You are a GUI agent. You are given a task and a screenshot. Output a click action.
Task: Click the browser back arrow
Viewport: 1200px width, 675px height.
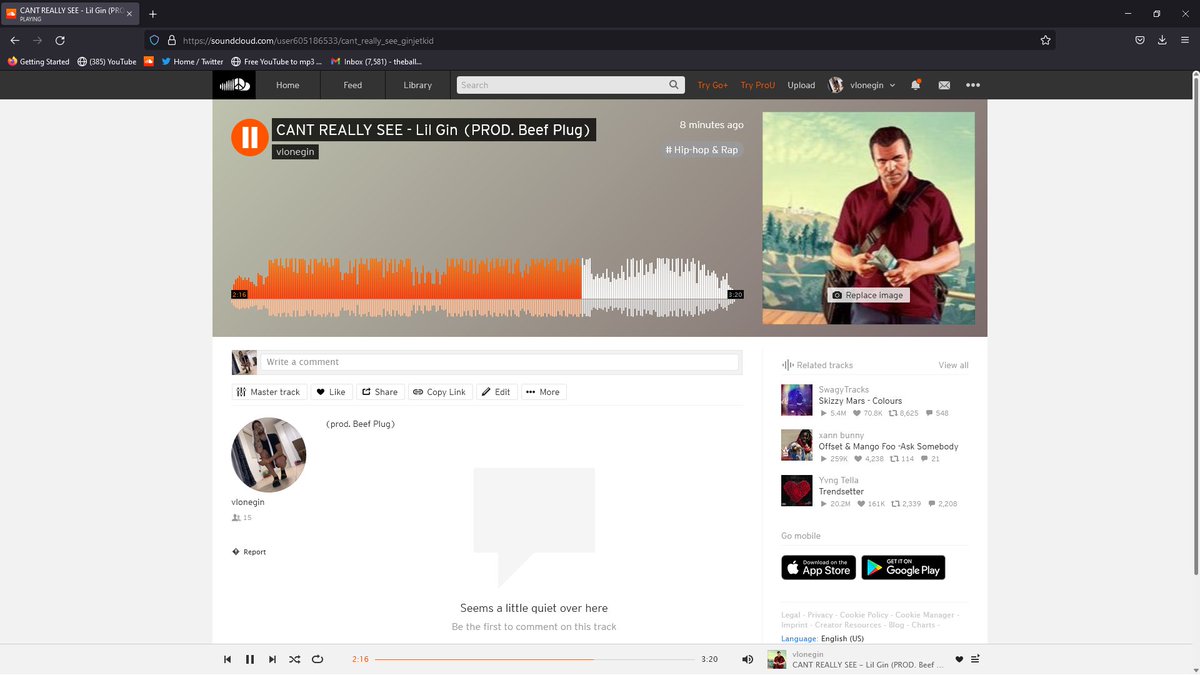pos(14,40)
